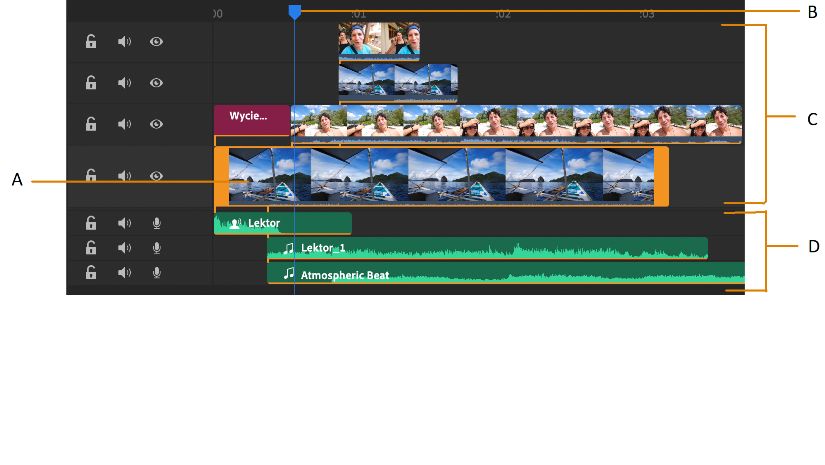Click the blue playhead handle on the ruler
Screen dimensions: 825x465
pos(295,12)
